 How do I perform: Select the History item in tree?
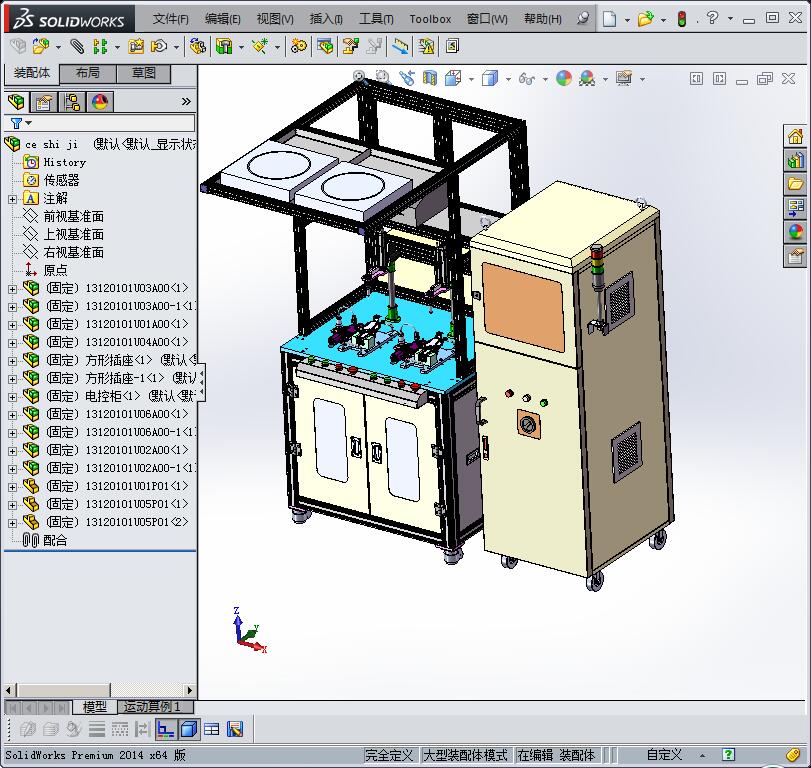(x=65, y=162)
